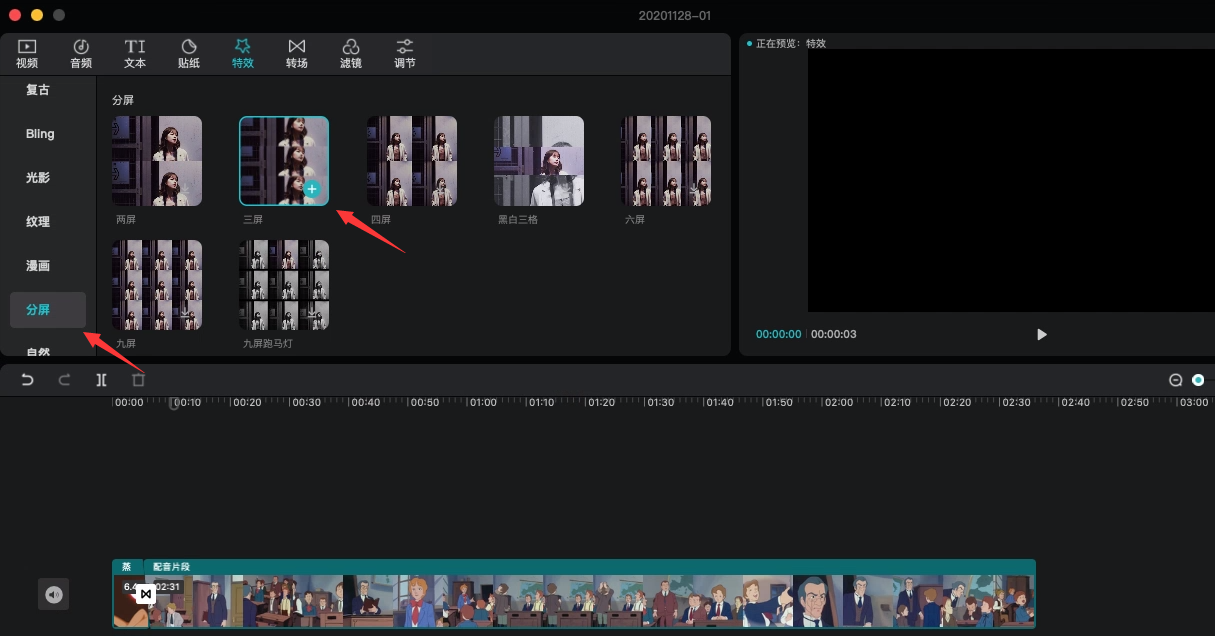The image size is (1215, 636).
Task: Open the 视频 video panel
Action: (27, 53)
